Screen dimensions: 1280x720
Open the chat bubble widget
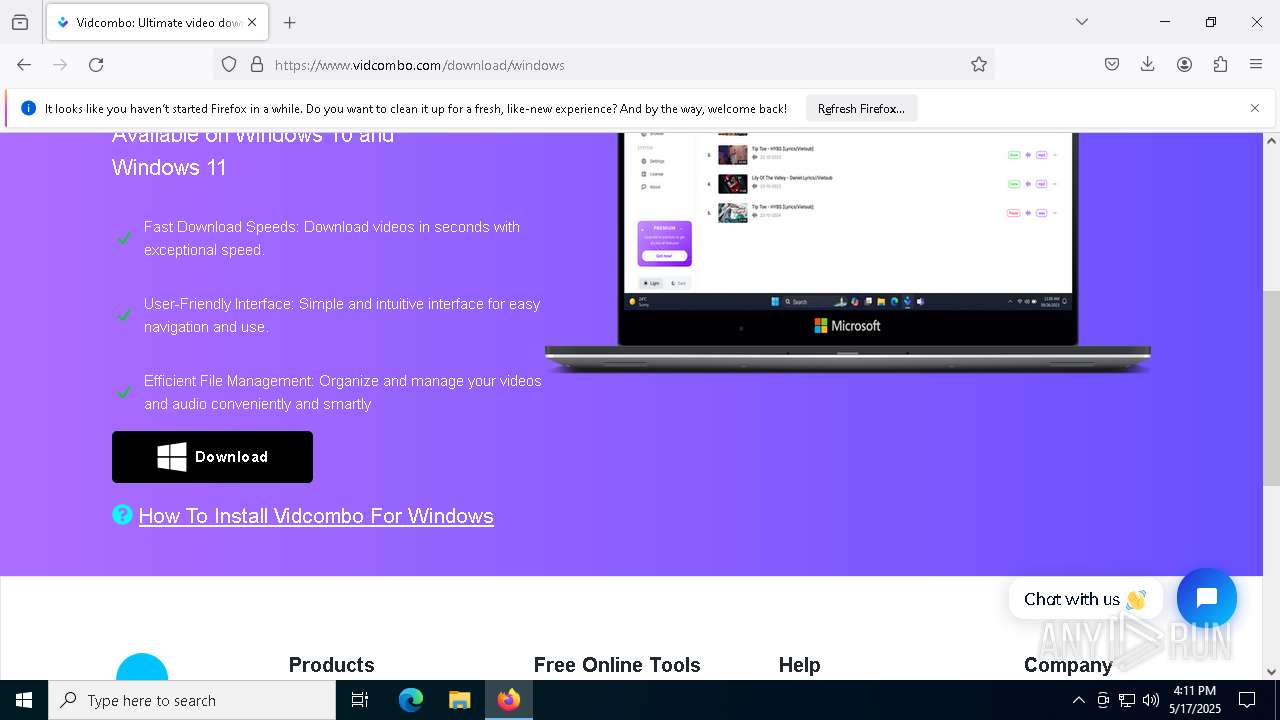tap(1207, 598)
